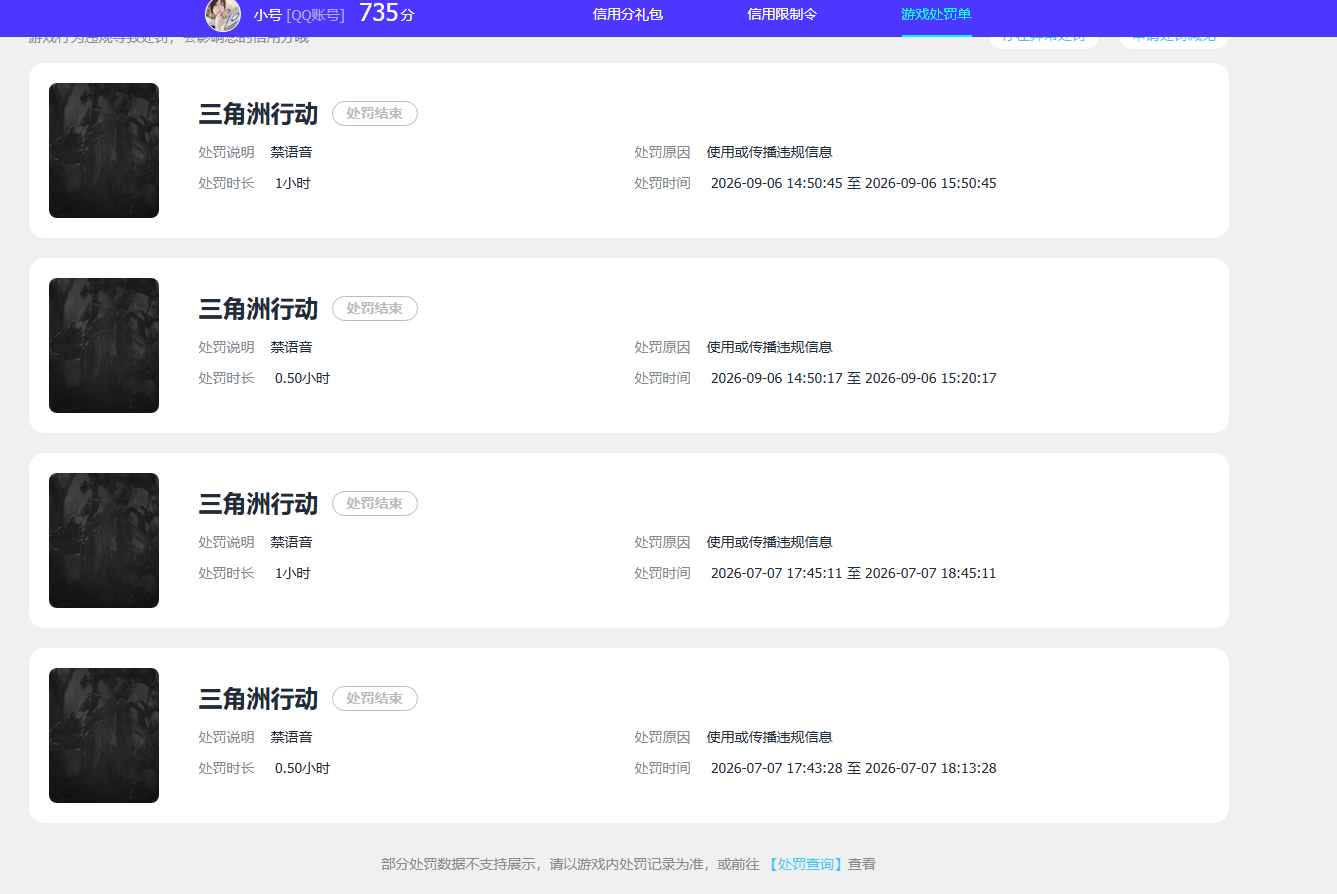
Task: Click 处罚结束 badge on the 17:43:28 penalty card
Action: (375, 699)
